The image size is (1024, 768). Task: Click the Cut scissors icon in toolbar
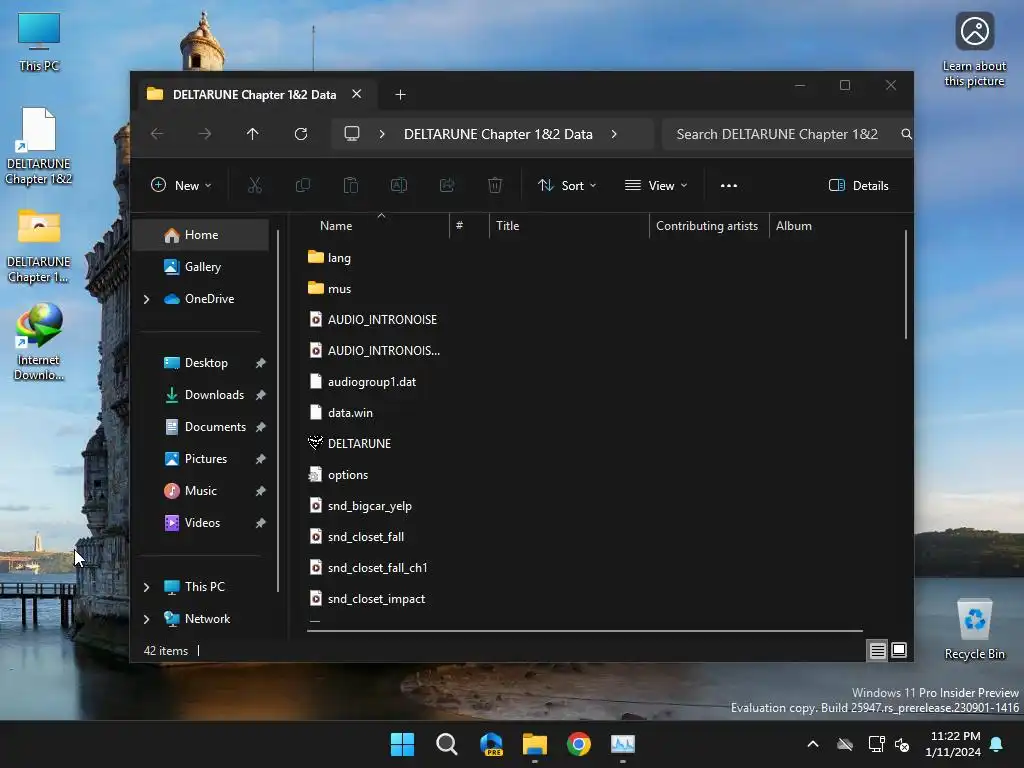tap(255, 185)
